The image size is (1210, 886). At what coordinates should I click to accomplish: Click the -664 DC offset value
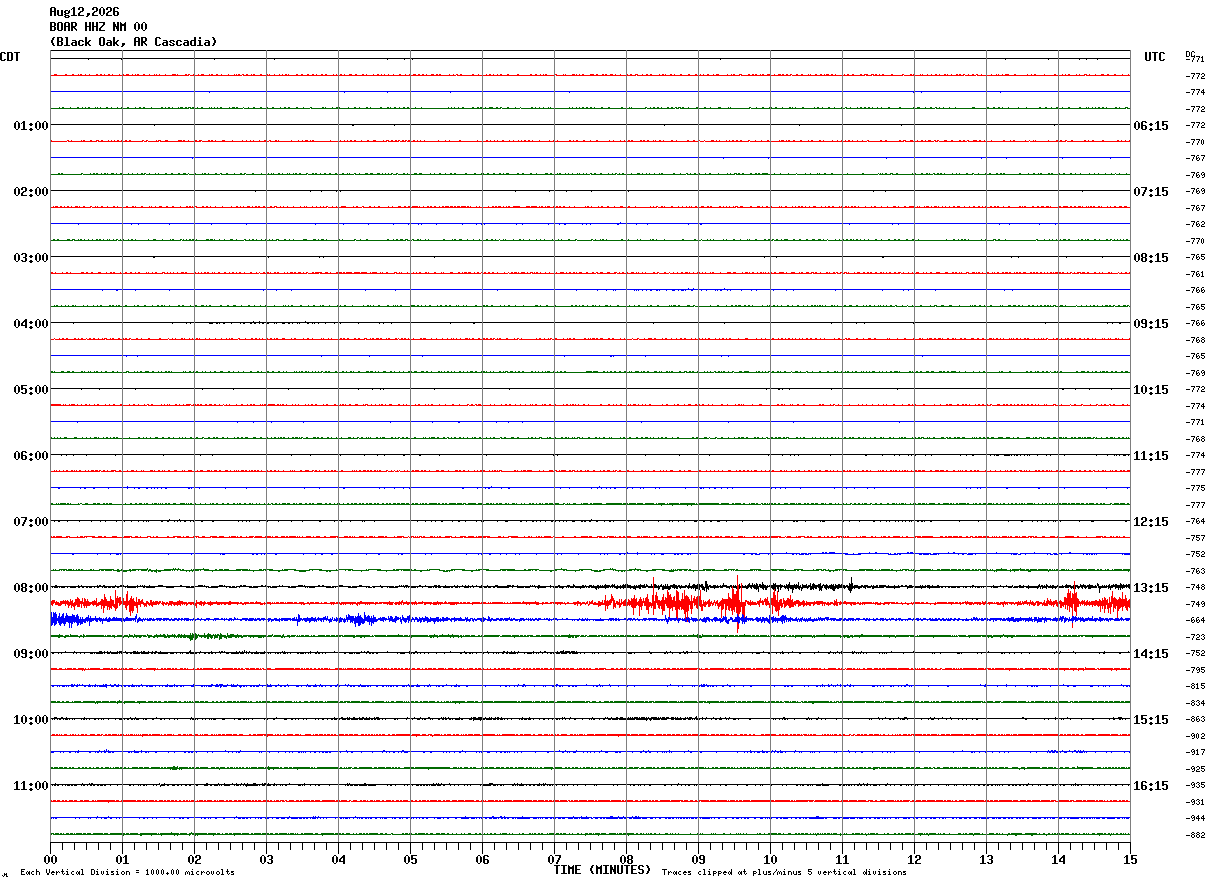point(1195,621)
